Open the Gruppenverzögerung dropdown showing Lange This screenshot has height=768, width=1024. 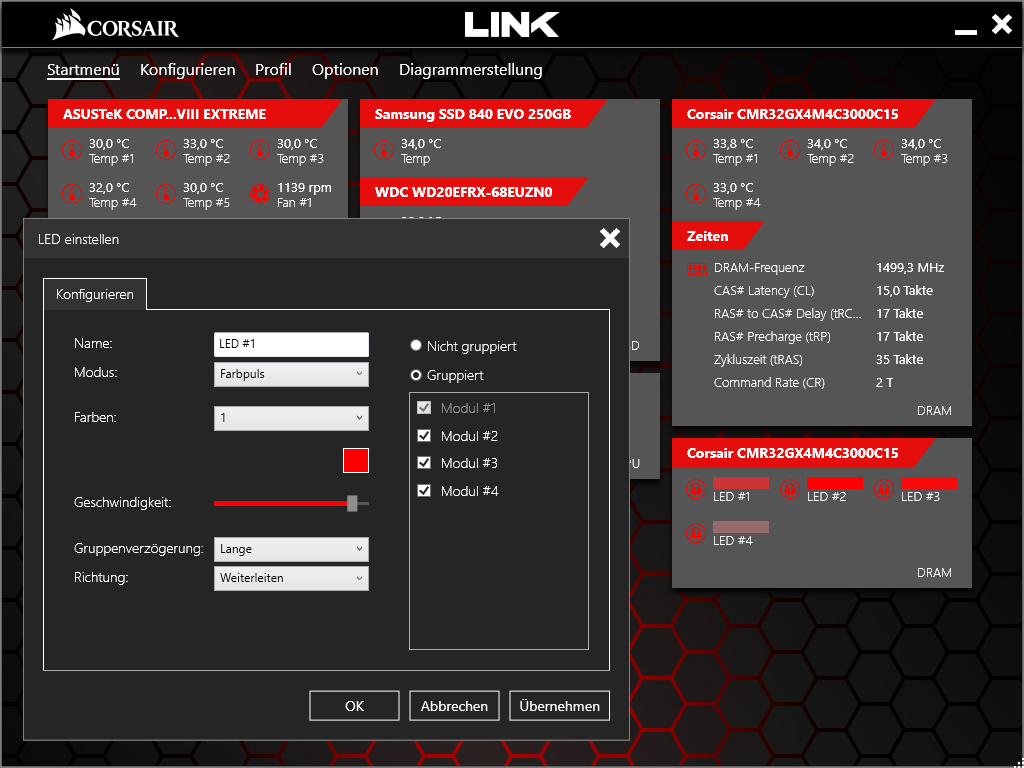click(291, 549)
